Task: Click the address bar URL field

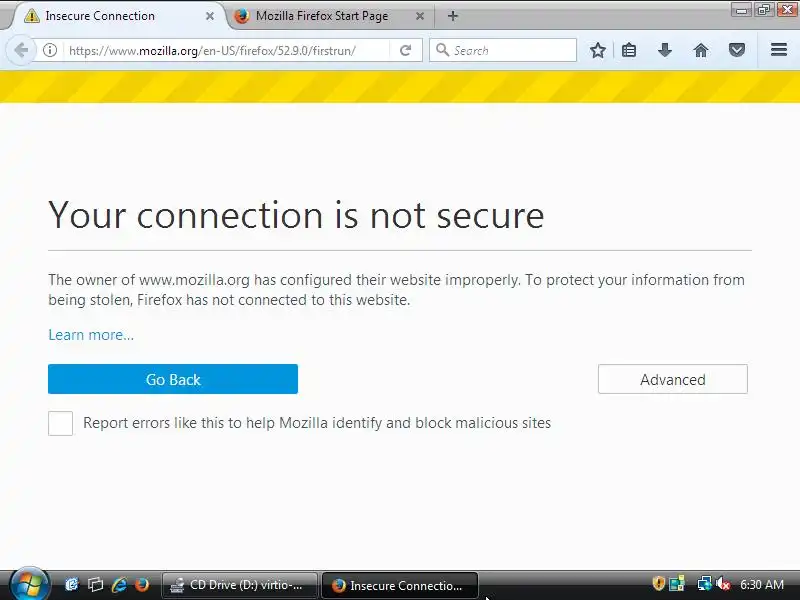Action: (227, 51)
